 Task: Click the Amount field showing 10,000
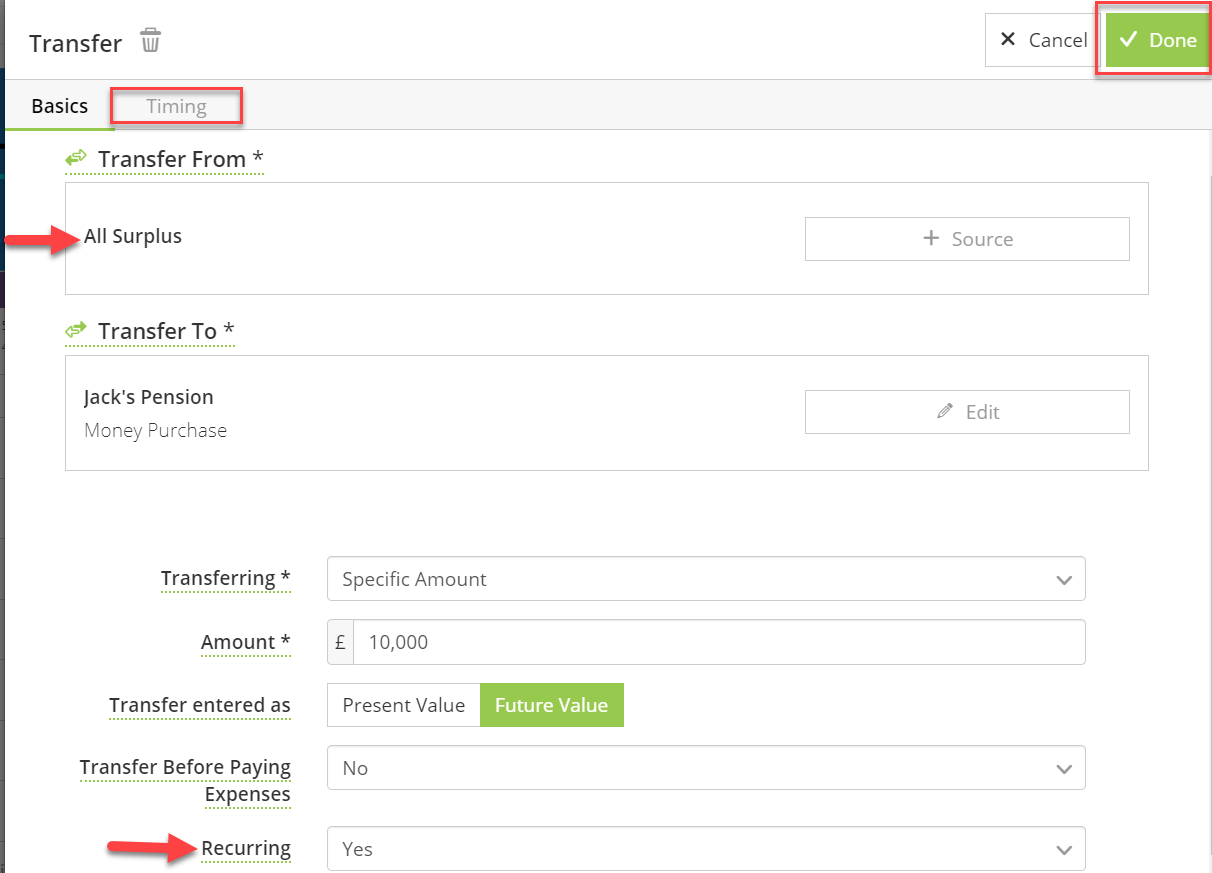(x=719, y=642)
